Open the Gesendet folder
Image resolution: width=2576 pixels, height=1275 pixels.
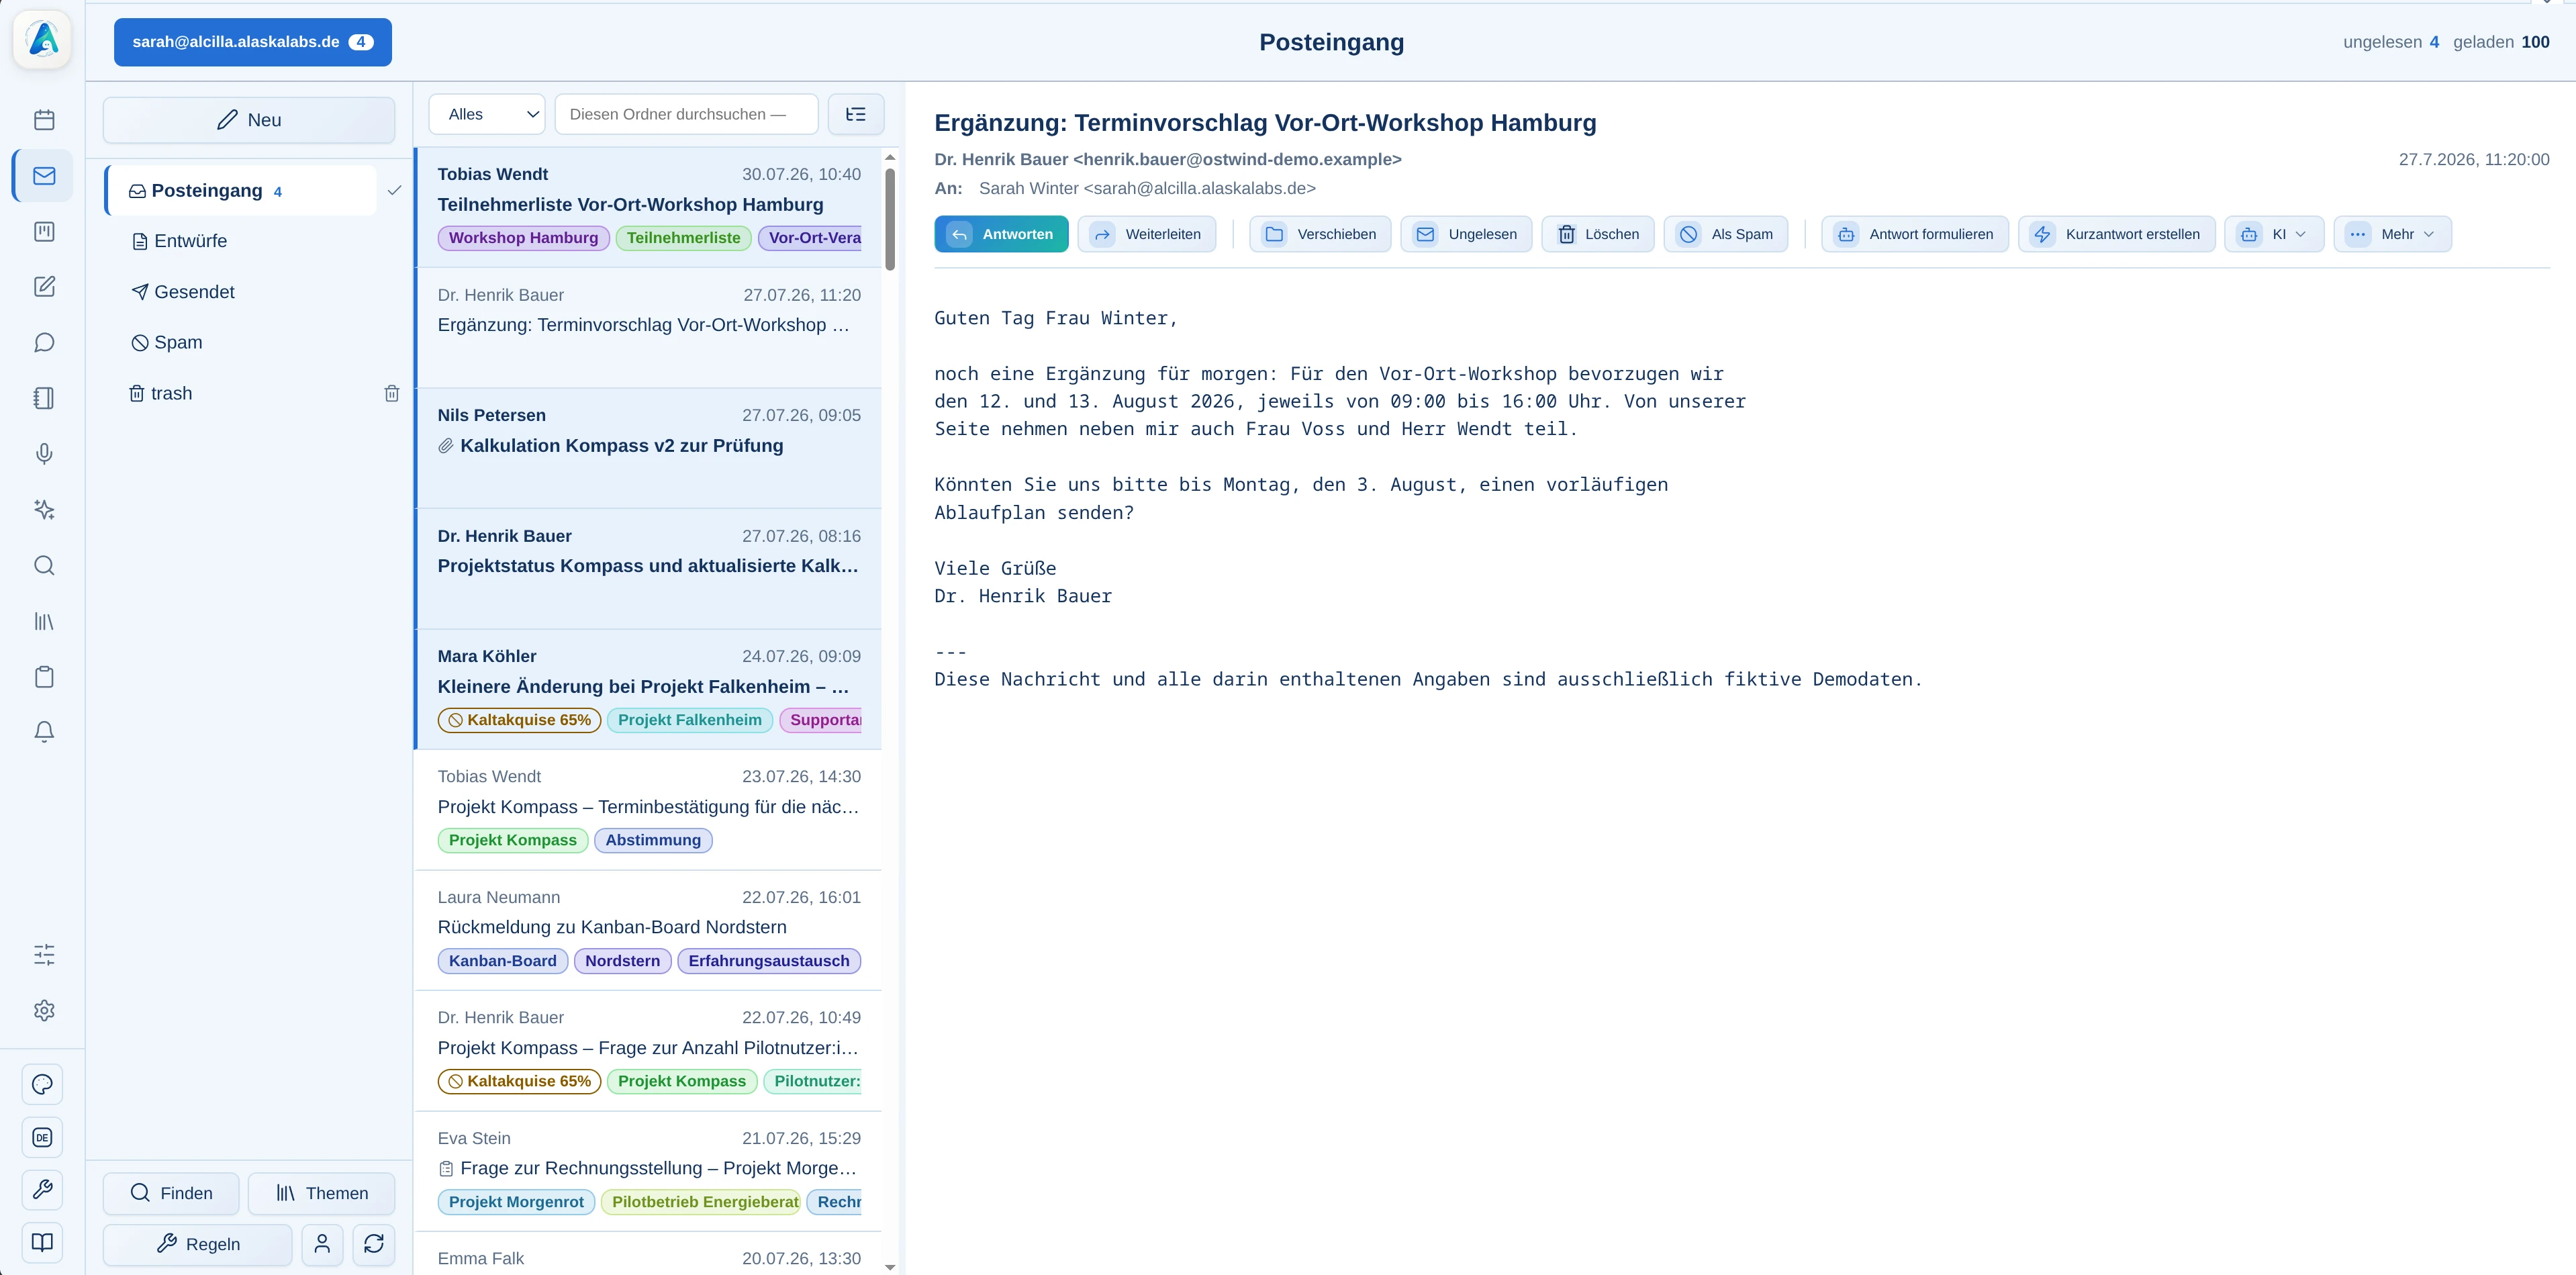coord(184,292)
